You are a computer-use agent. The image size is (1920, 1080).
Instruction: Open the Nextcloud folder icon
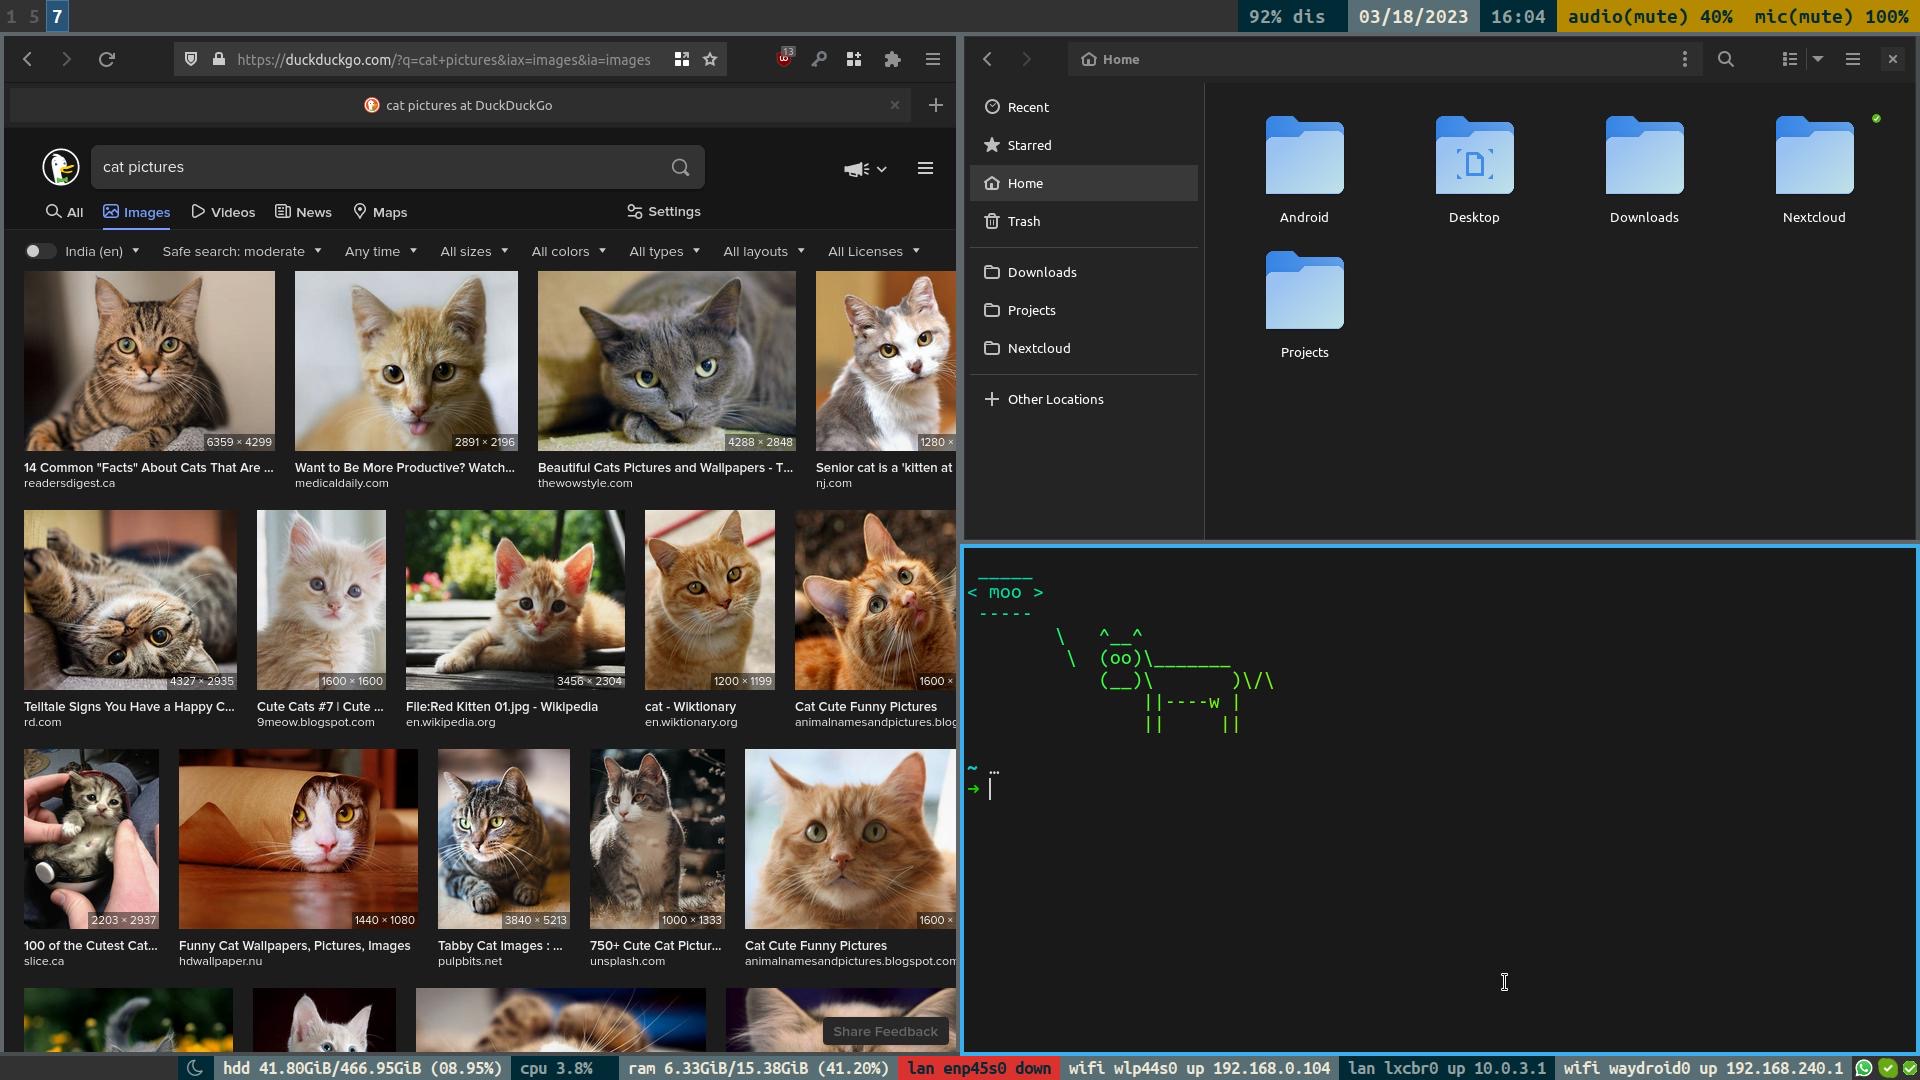point(1813,157)
